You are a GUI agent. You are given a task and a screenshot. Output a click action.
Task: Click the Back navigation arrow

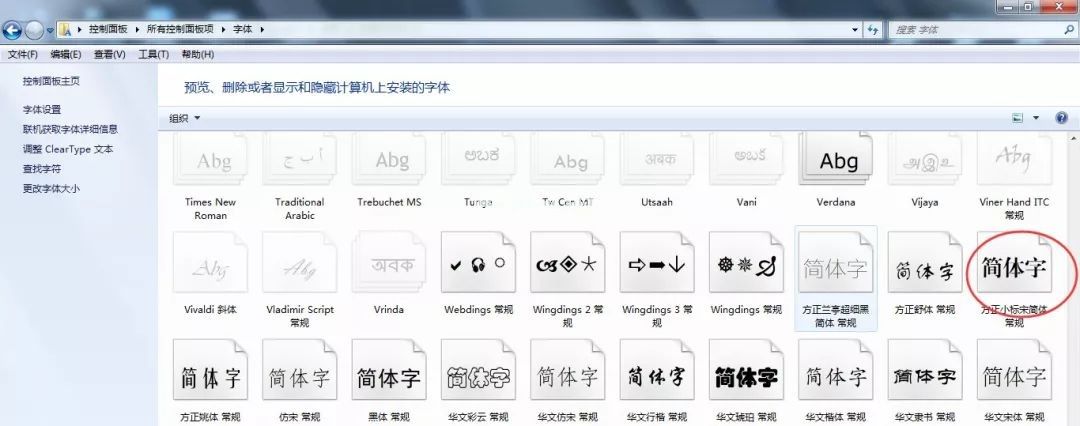[14, 30]
